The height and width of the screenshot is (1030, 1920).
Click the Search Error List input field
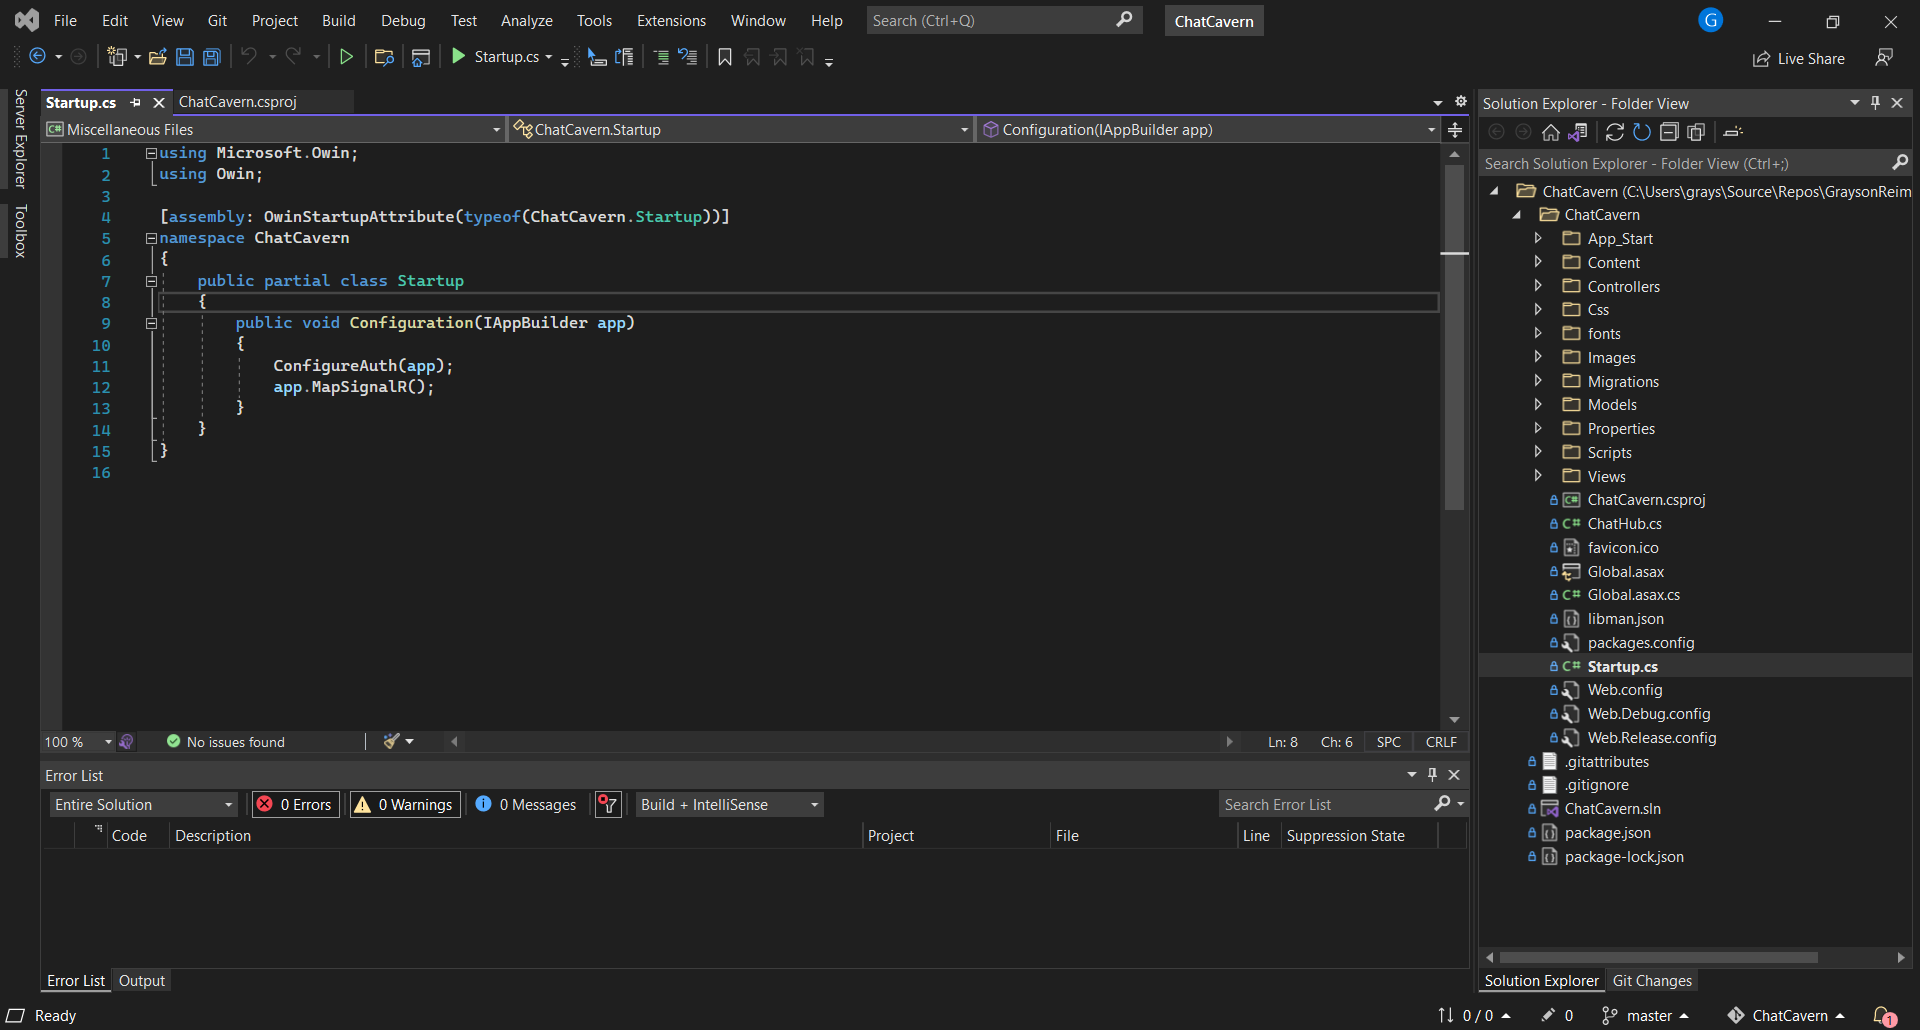click(x=1327, y=804)
